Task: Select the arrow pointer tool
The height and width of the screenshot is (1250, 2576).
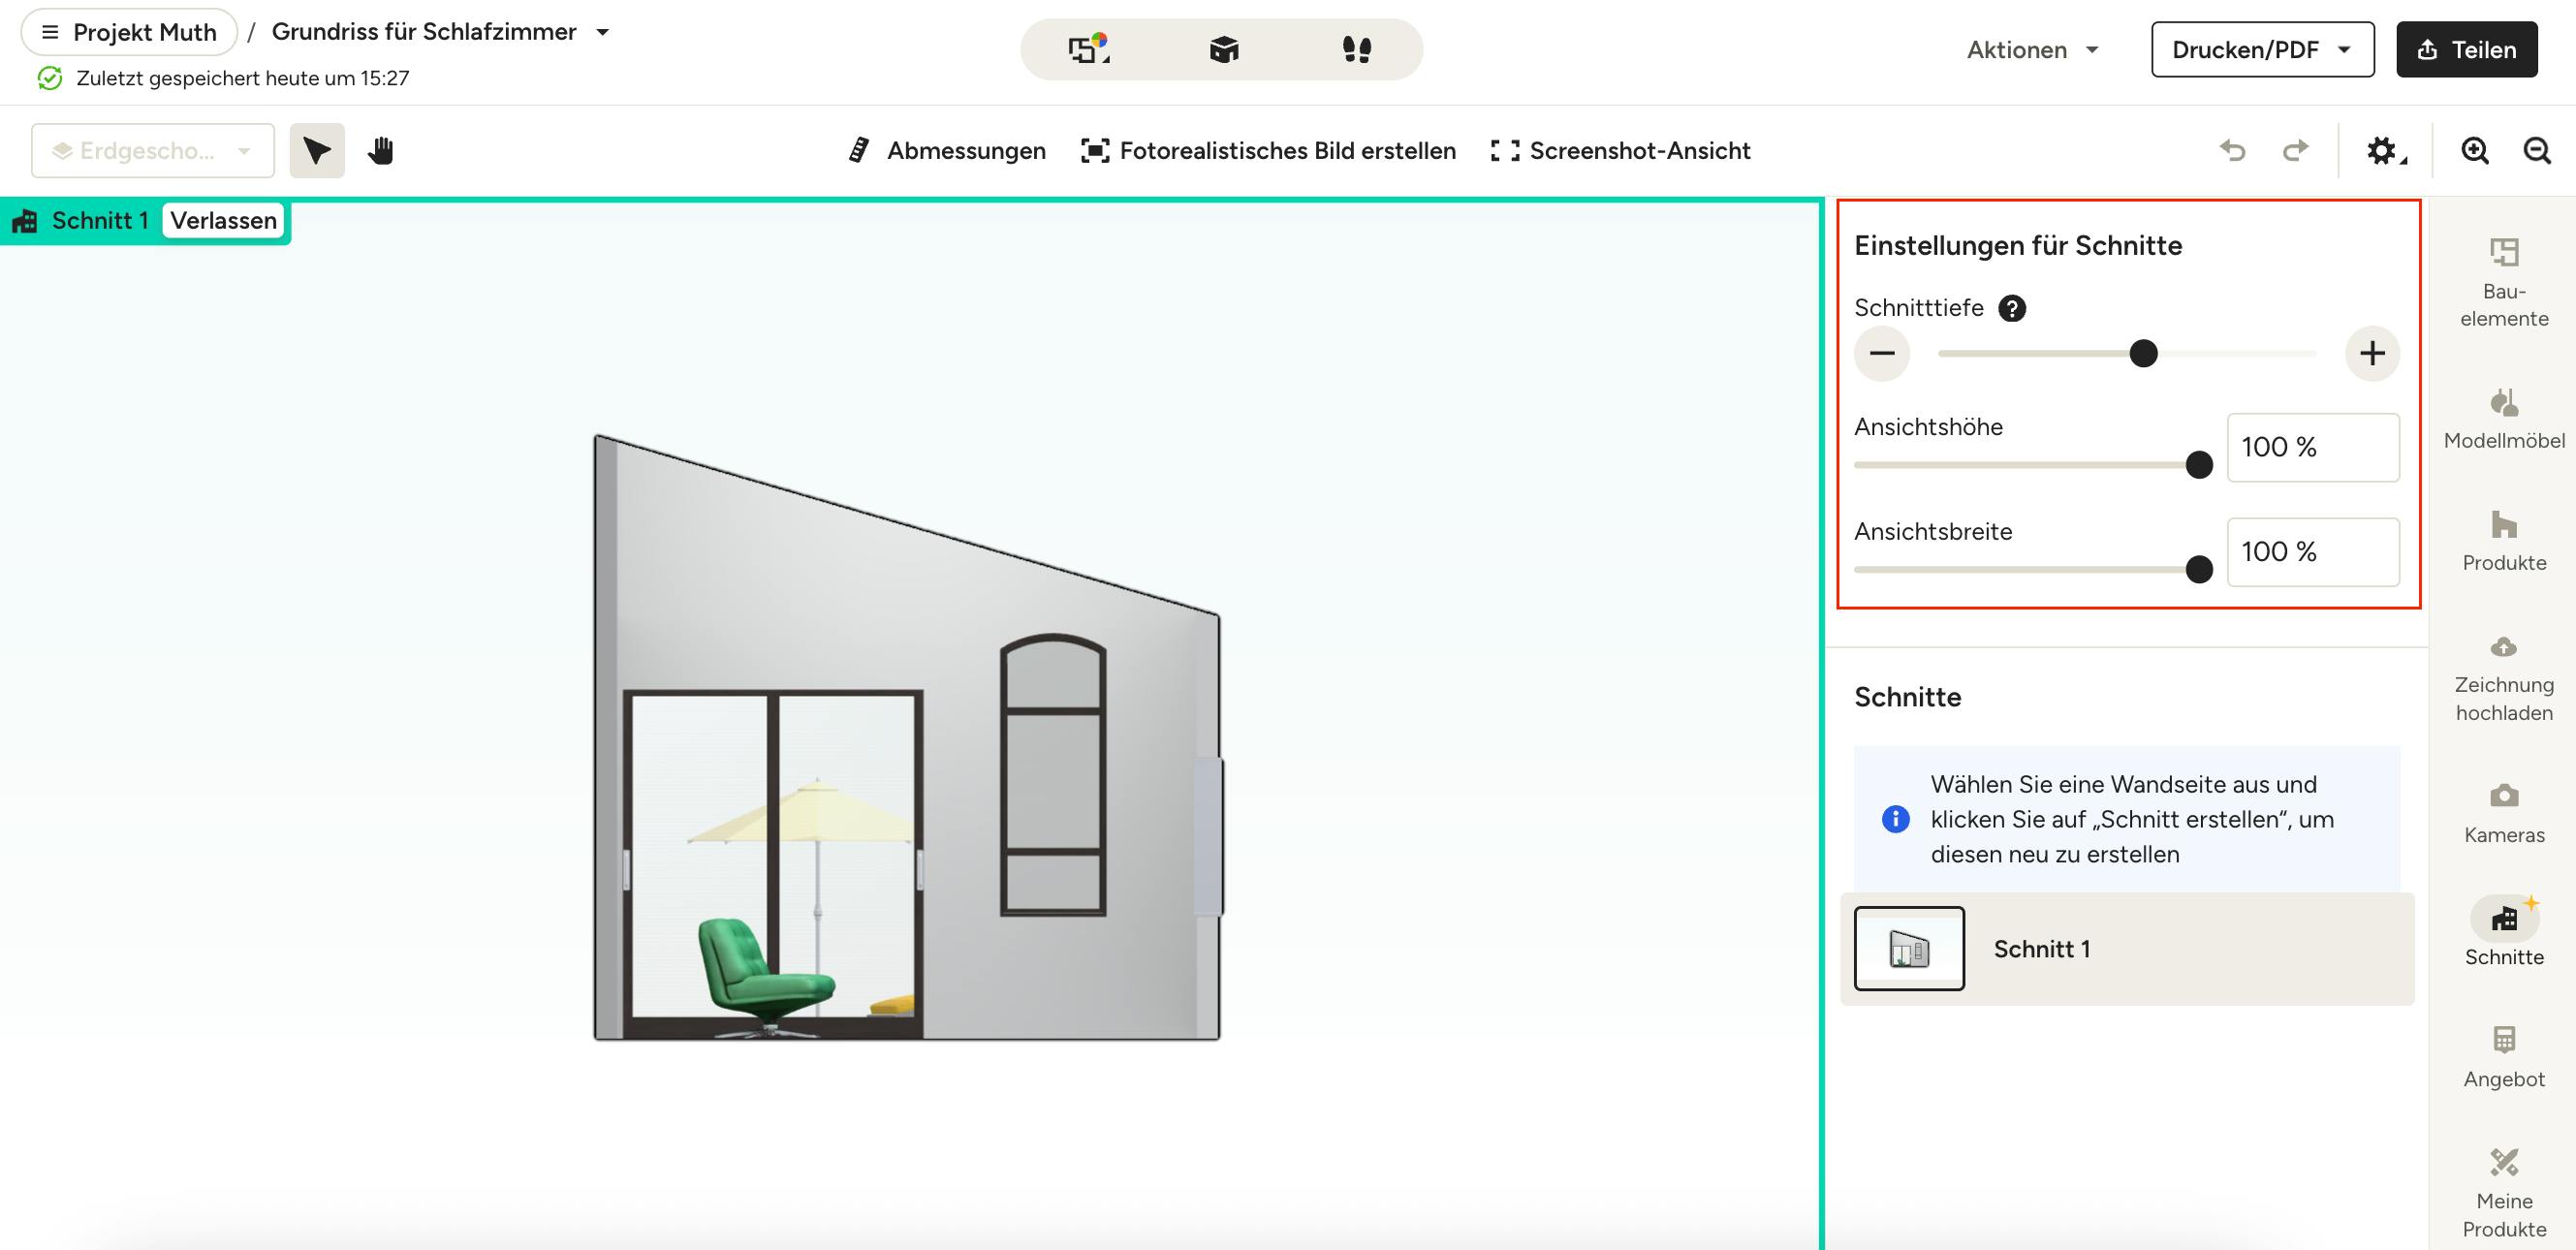Action: [x=317, y=151]
